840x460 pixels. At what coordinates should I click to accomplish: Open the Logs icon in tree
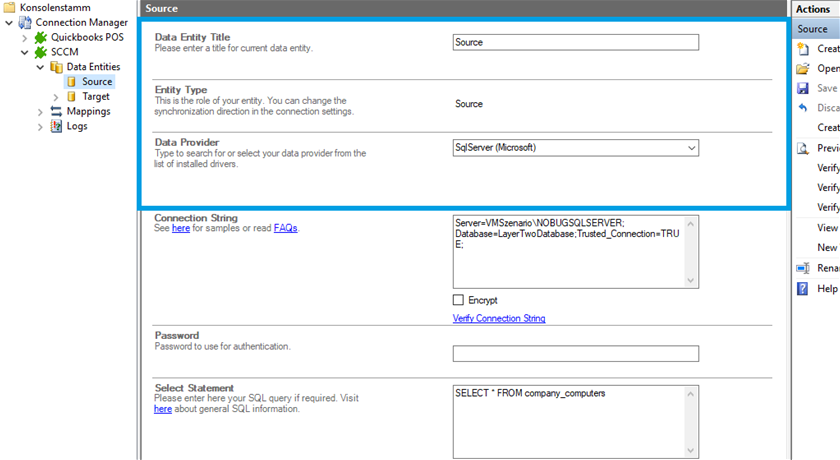pos(56,126)
